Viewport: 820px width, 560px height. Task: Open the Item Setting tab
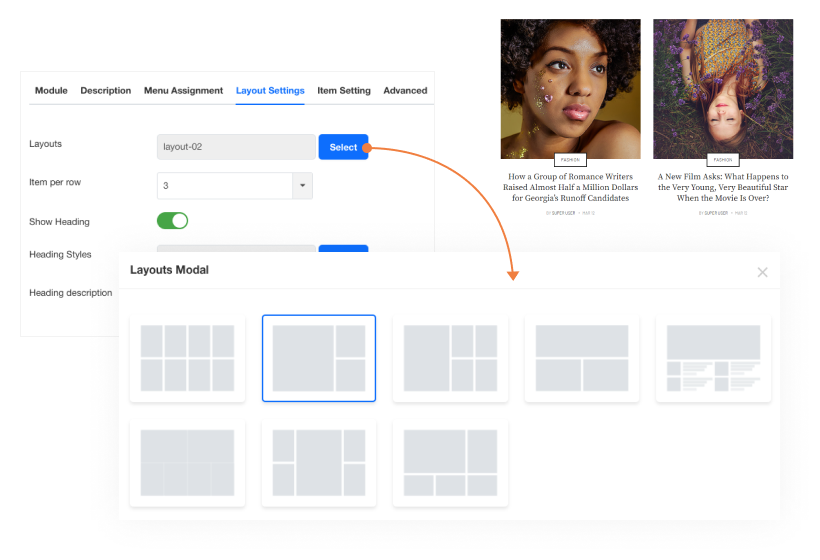(344, 91)
